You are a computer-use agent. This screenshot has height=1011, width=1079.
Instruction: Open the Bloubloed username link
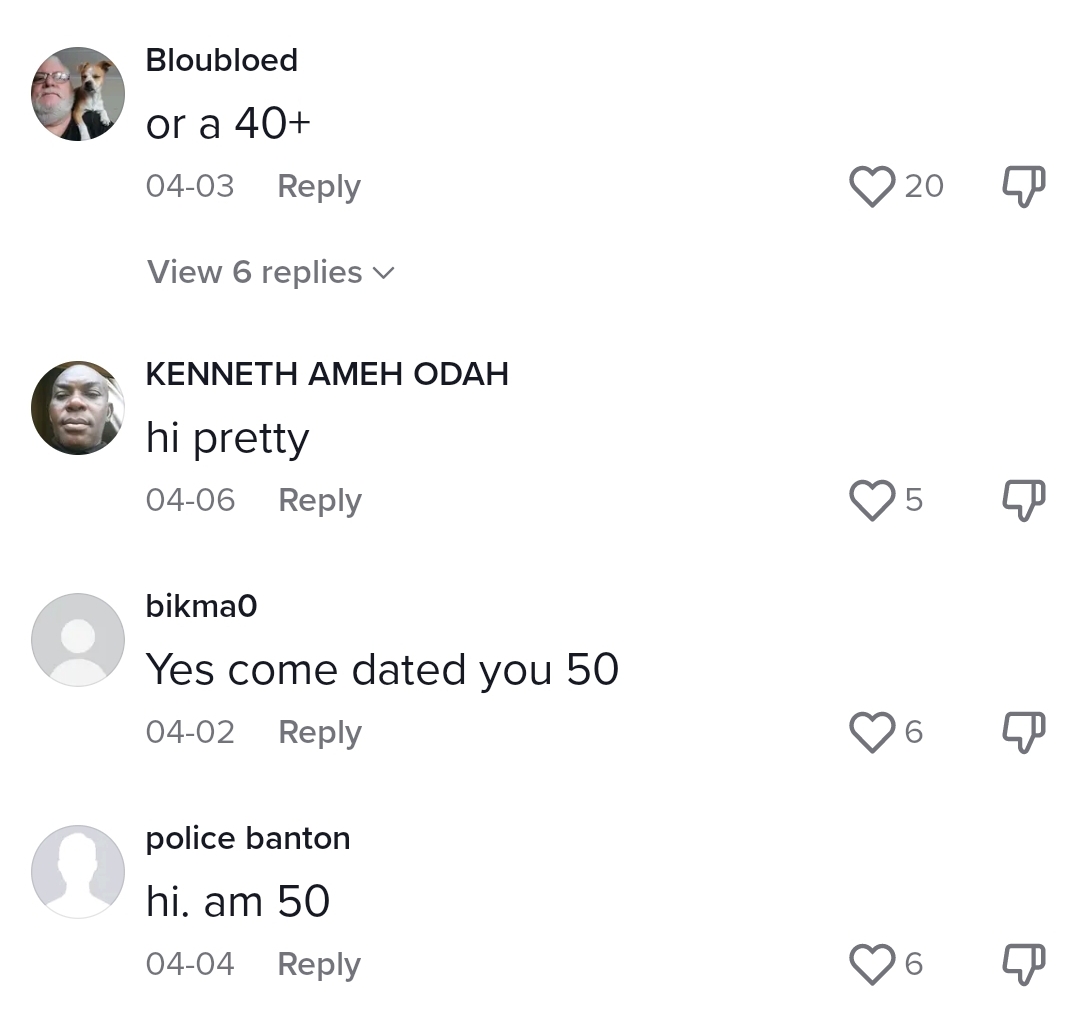(222, 60)
